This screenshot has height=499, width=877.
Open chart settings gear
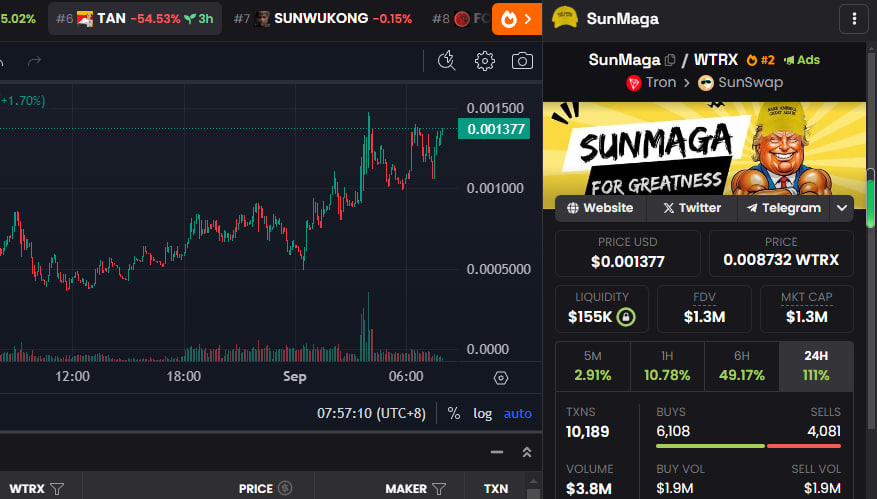(x=484, y=60)
